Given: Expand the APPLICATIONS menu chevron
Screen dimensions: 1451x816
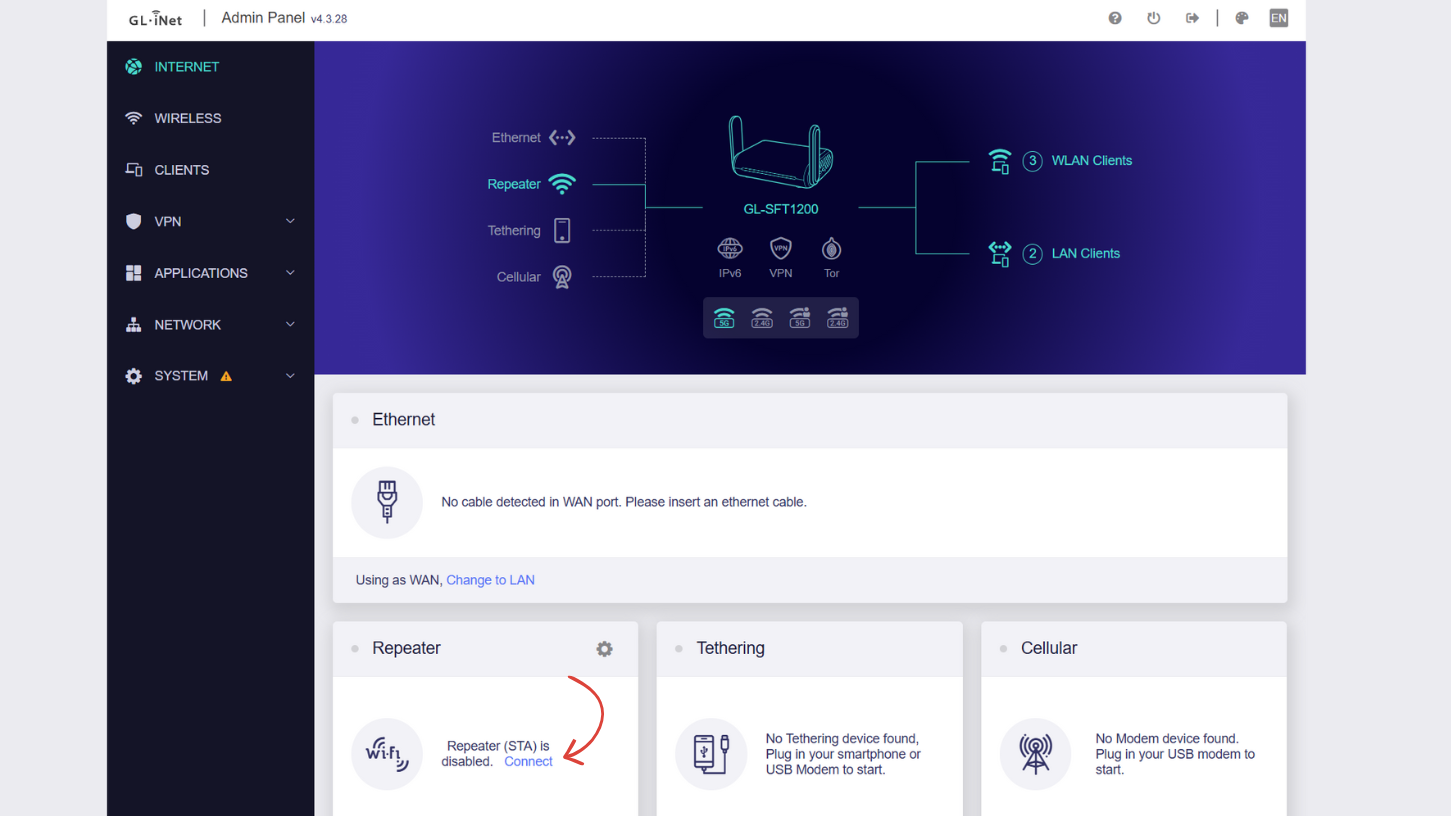Looking at the screenshot, I should [290, 273].
